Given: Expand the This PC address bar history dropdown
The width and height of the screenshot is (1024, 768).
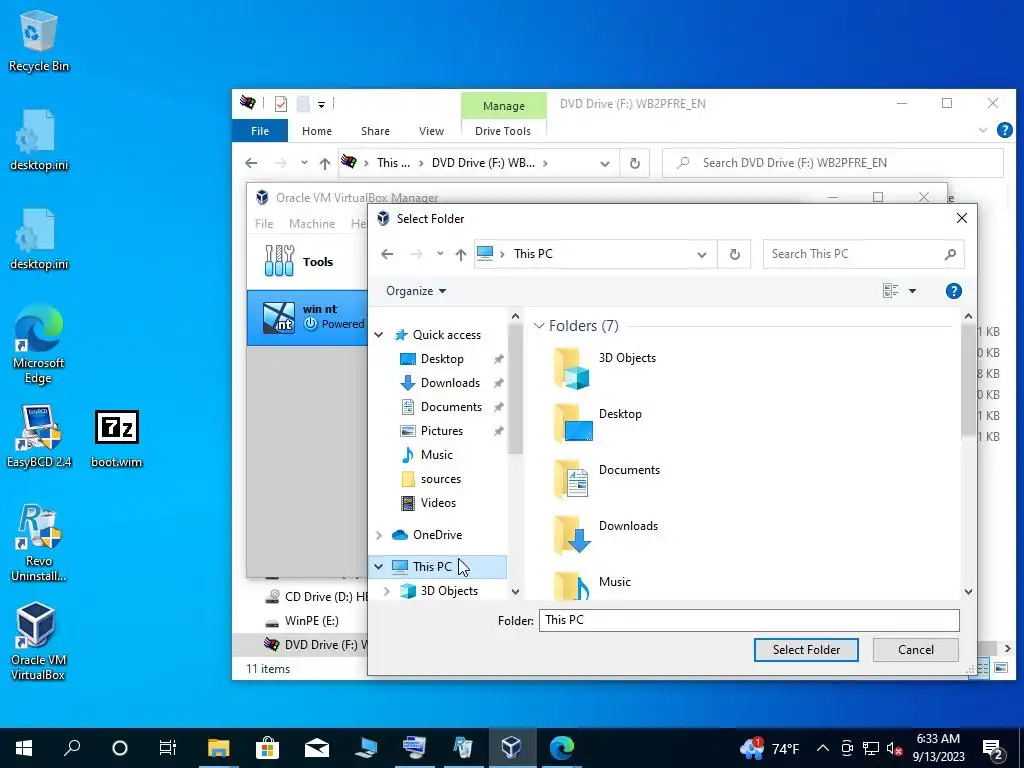Looking at the screenshot, I should [x=701, y=254].
